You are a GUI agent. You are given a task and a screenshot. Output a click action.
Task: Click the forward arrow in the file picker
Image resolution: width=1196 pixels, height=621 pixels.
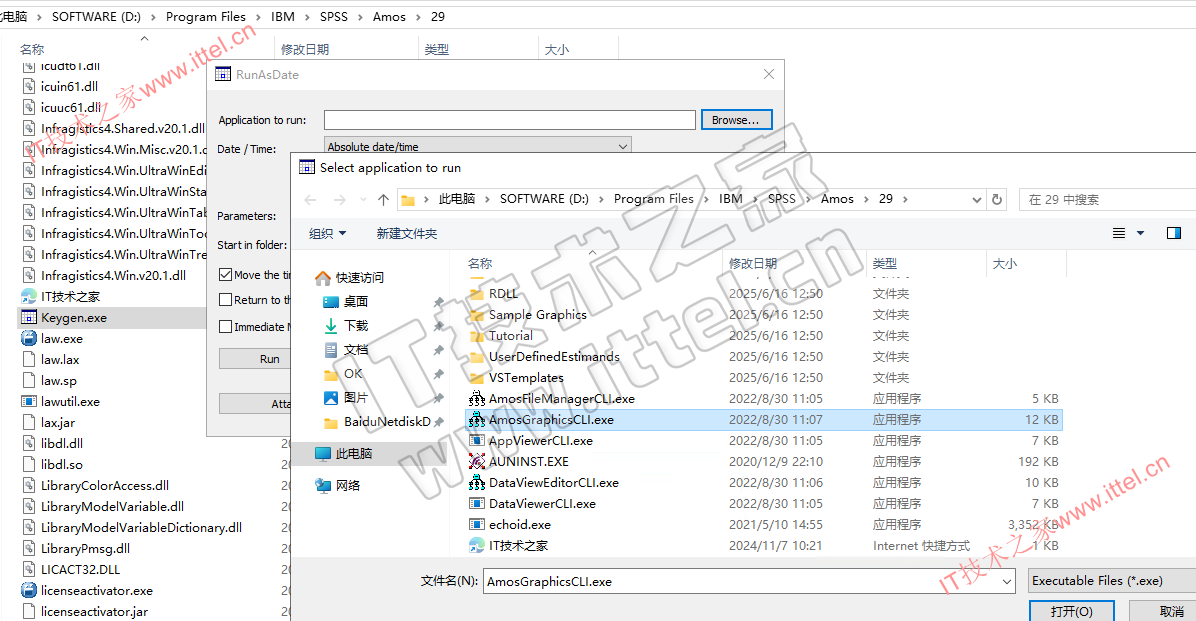[339, 200]
